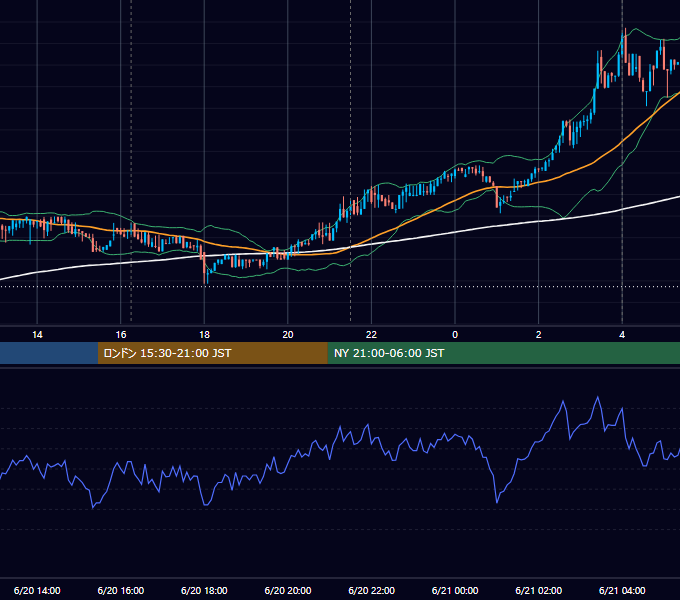Click hour label 0 on price chart axis
680x600 pixels.
click(x=455, y=335)
